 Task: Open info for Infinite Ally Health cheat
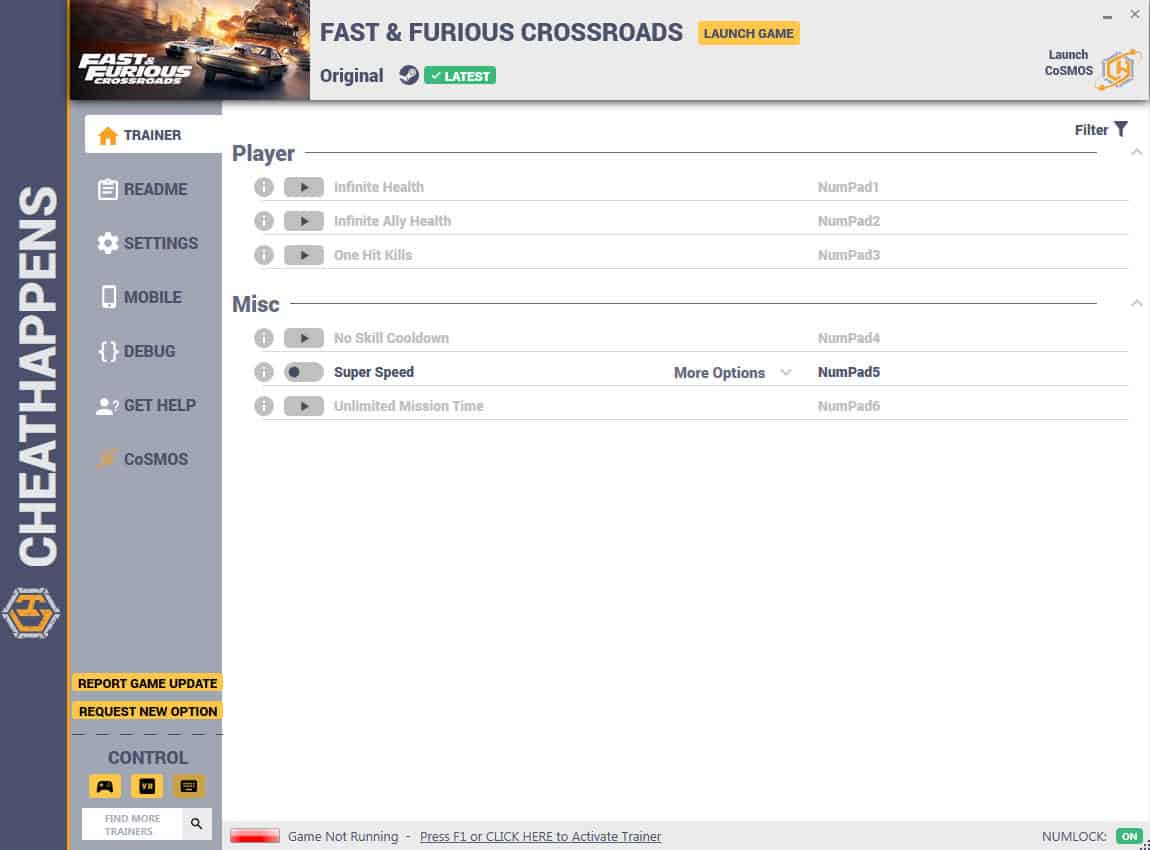[x=264, y=221]
